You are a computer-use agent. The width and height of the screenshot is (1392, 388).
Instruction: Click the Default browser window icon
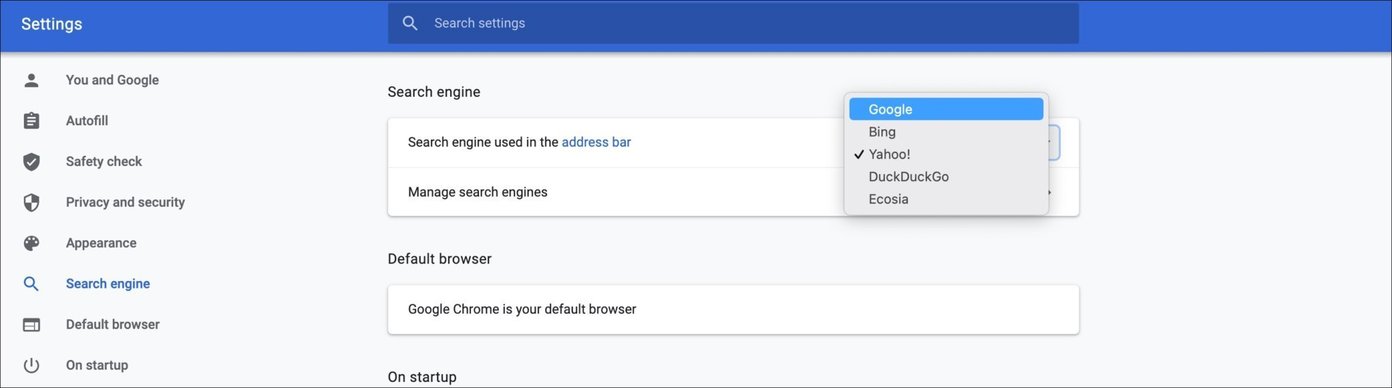pyautogui.click(x=31, y=325)
